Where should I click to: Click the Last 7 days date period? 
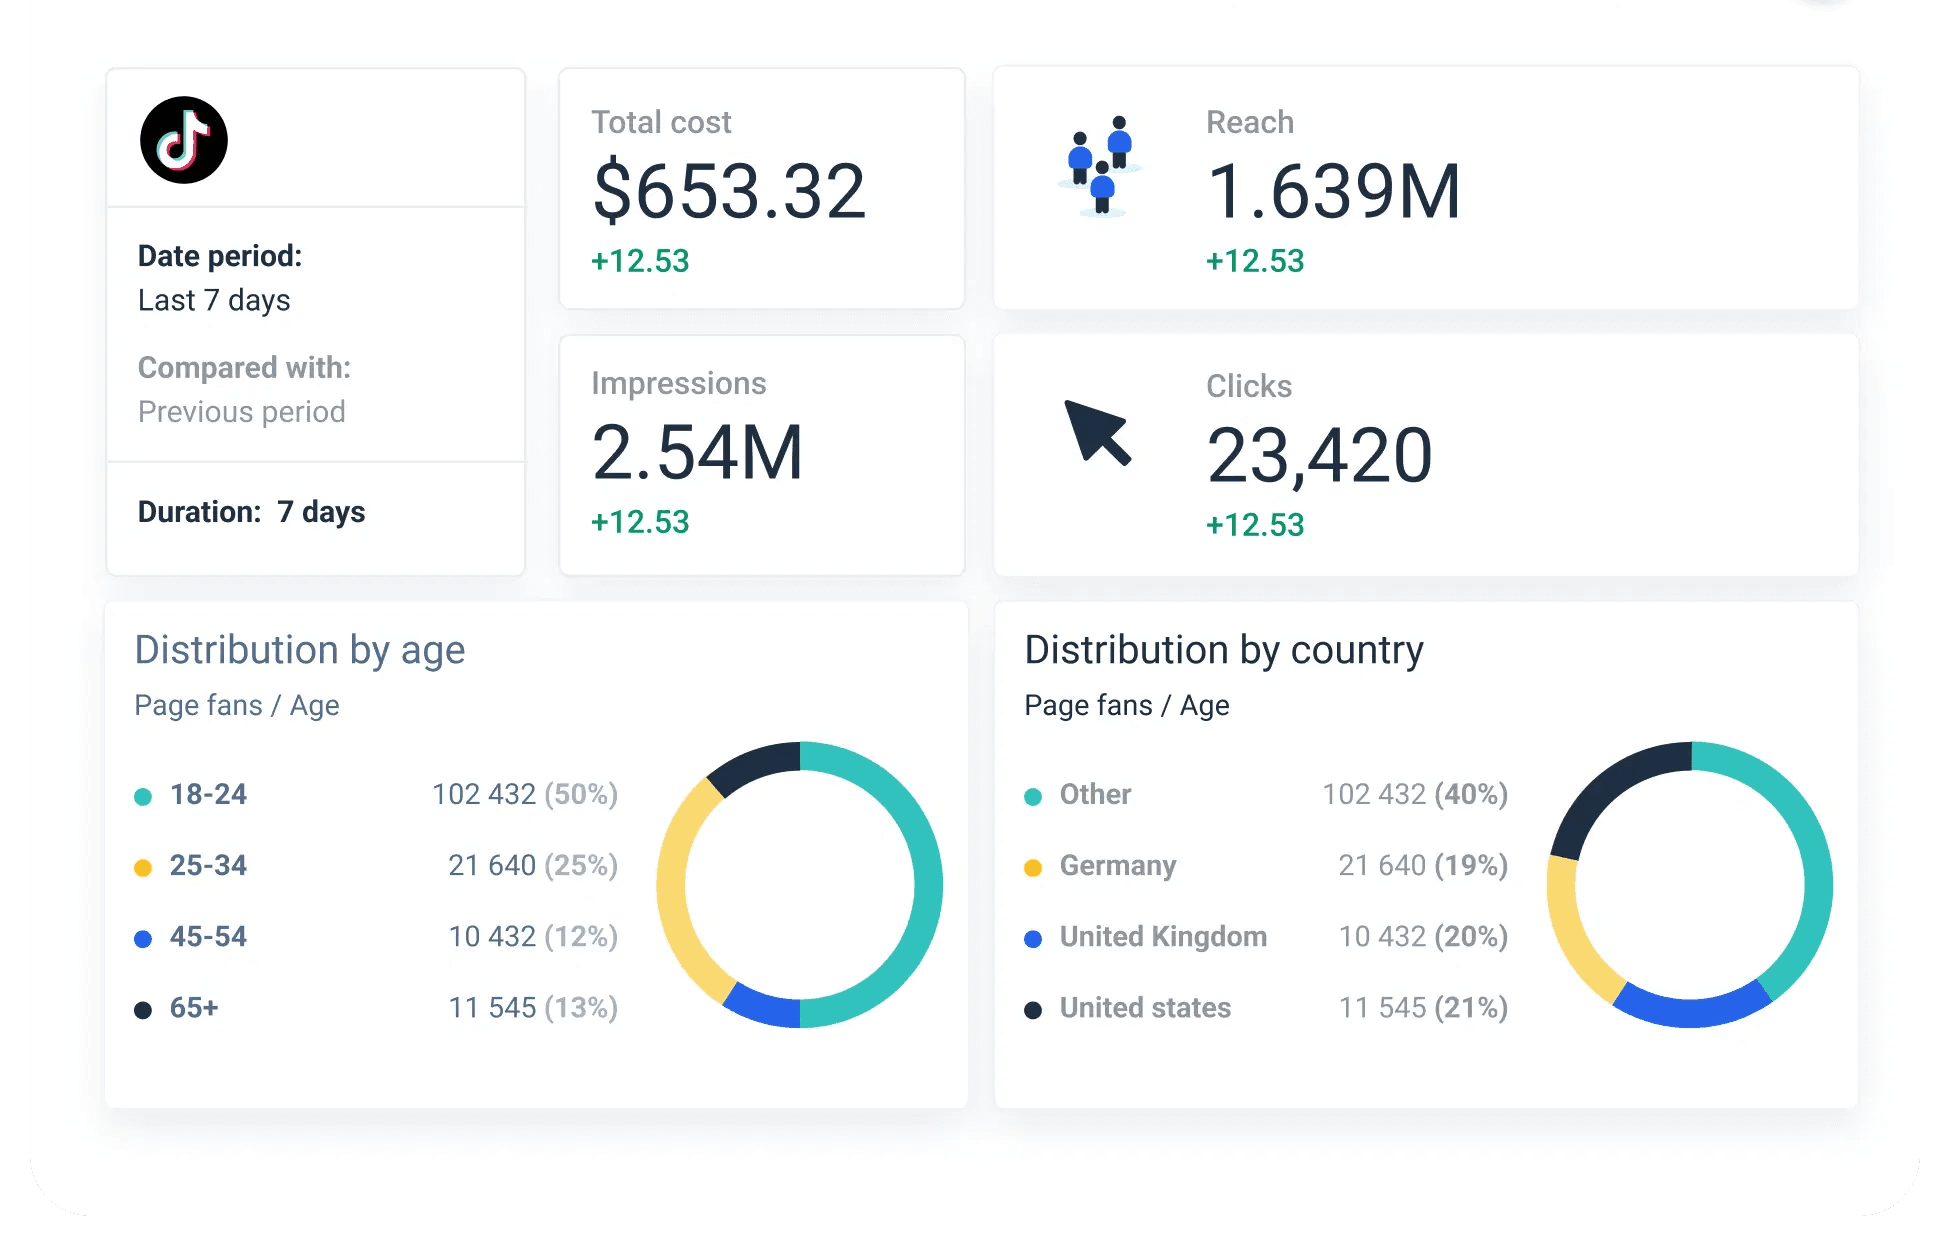(214, 300)
